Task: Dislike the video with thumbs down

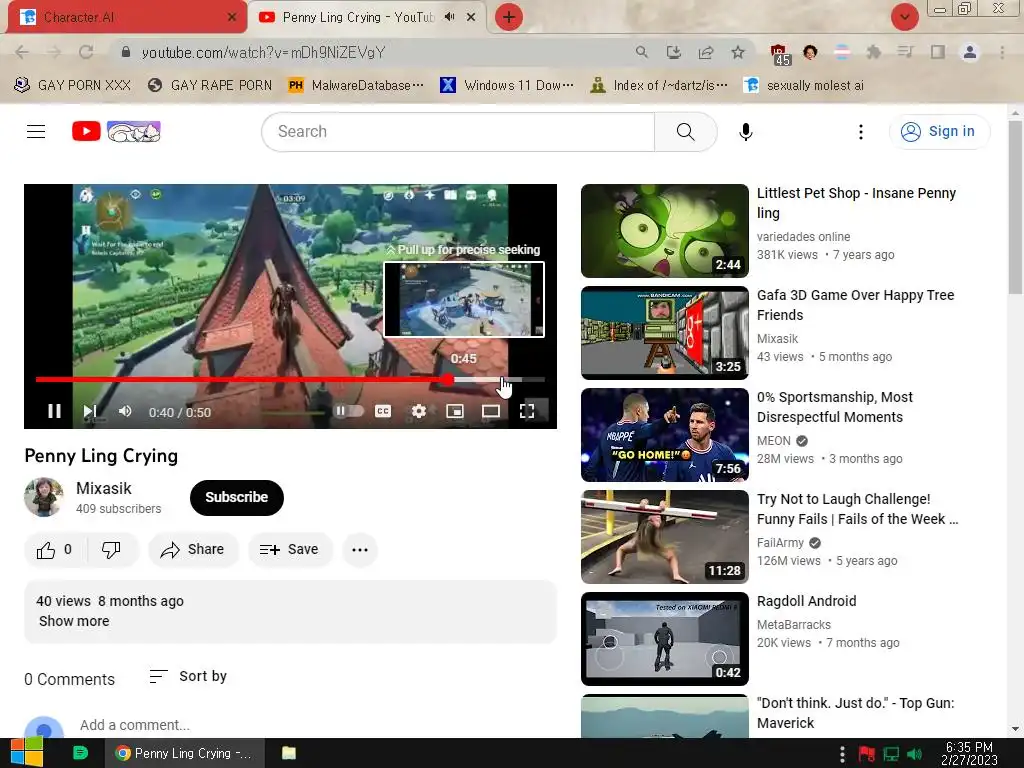Action: pos(111,550)
